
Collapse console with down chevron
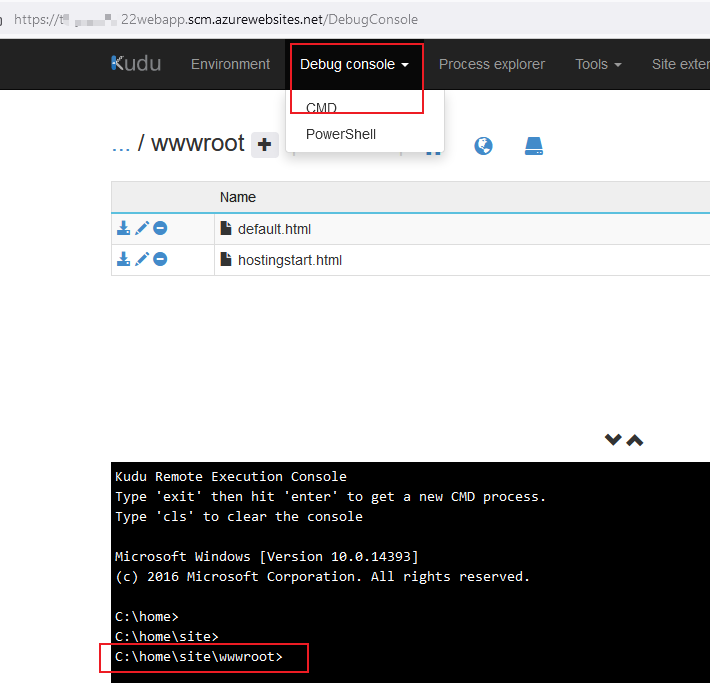click(613, 440)
